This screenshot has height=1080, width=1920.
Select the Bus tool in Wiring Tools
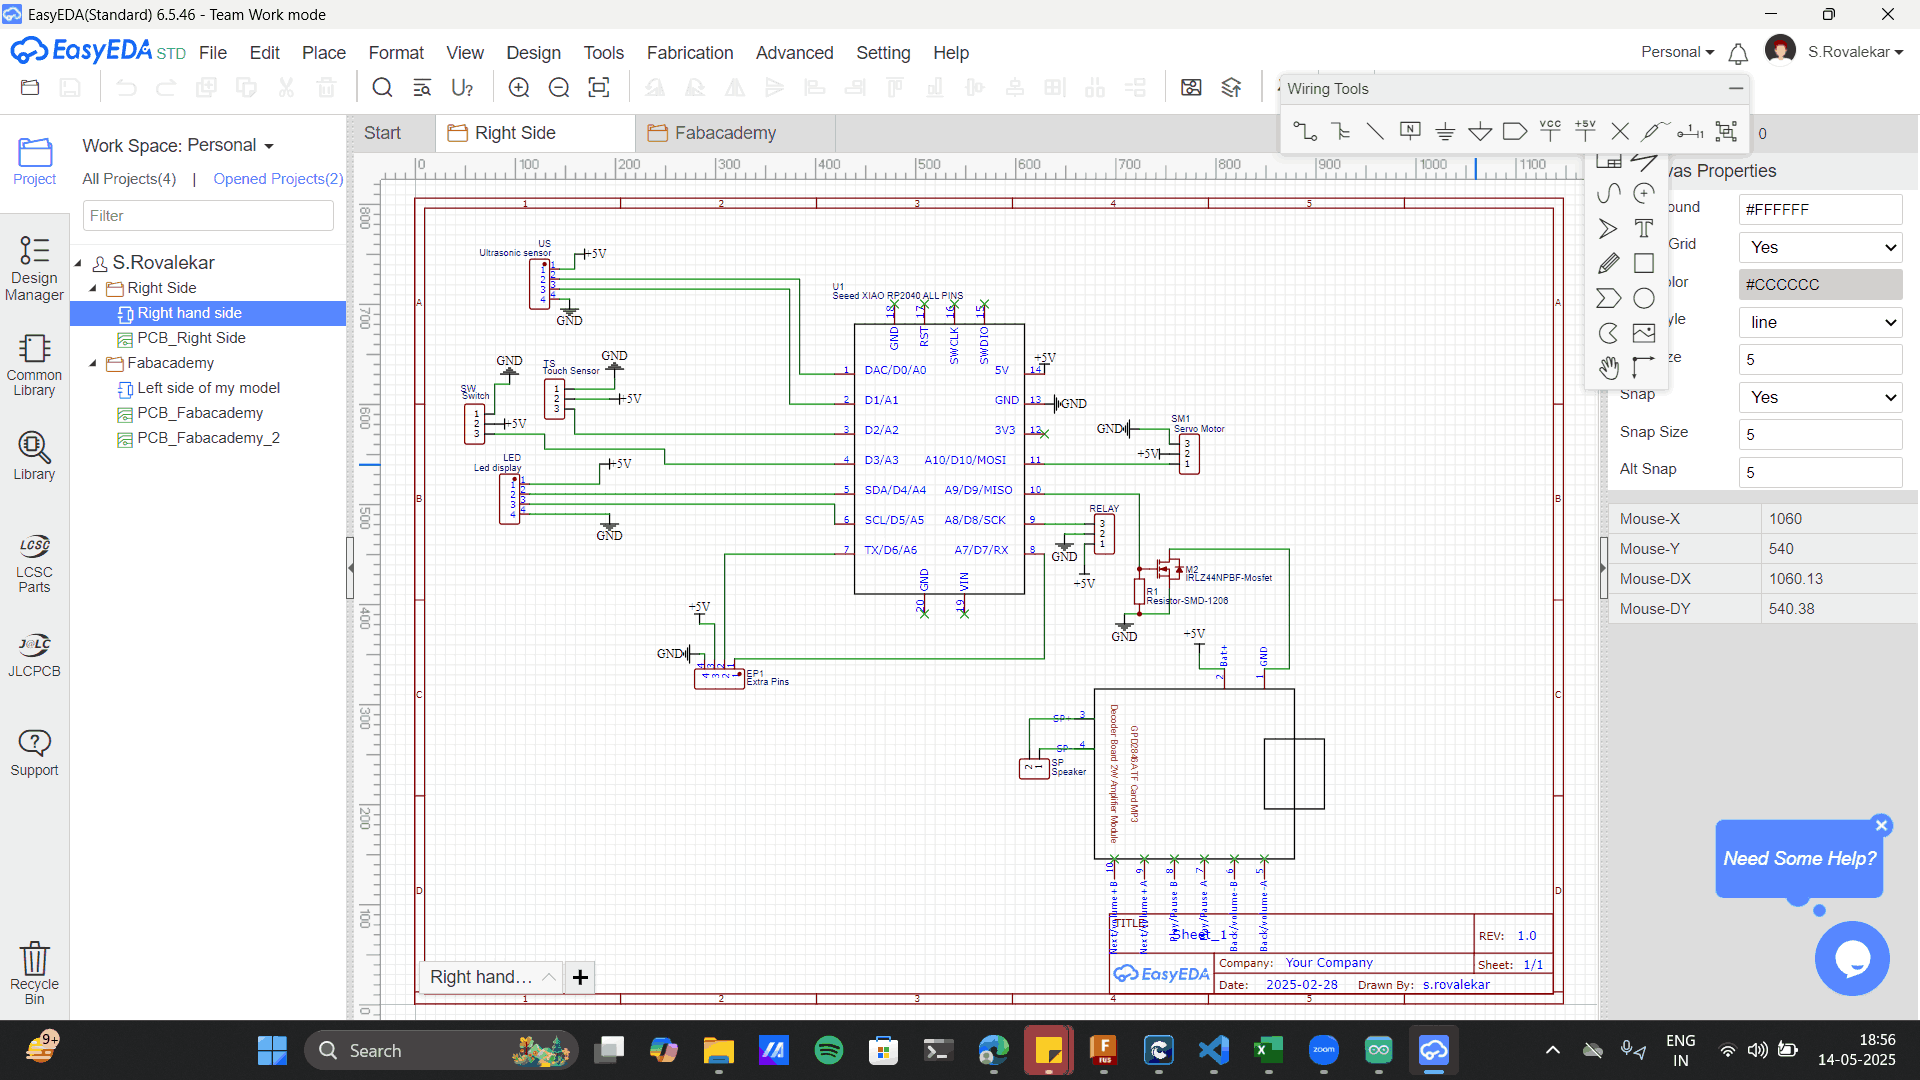coord(1341,131)
